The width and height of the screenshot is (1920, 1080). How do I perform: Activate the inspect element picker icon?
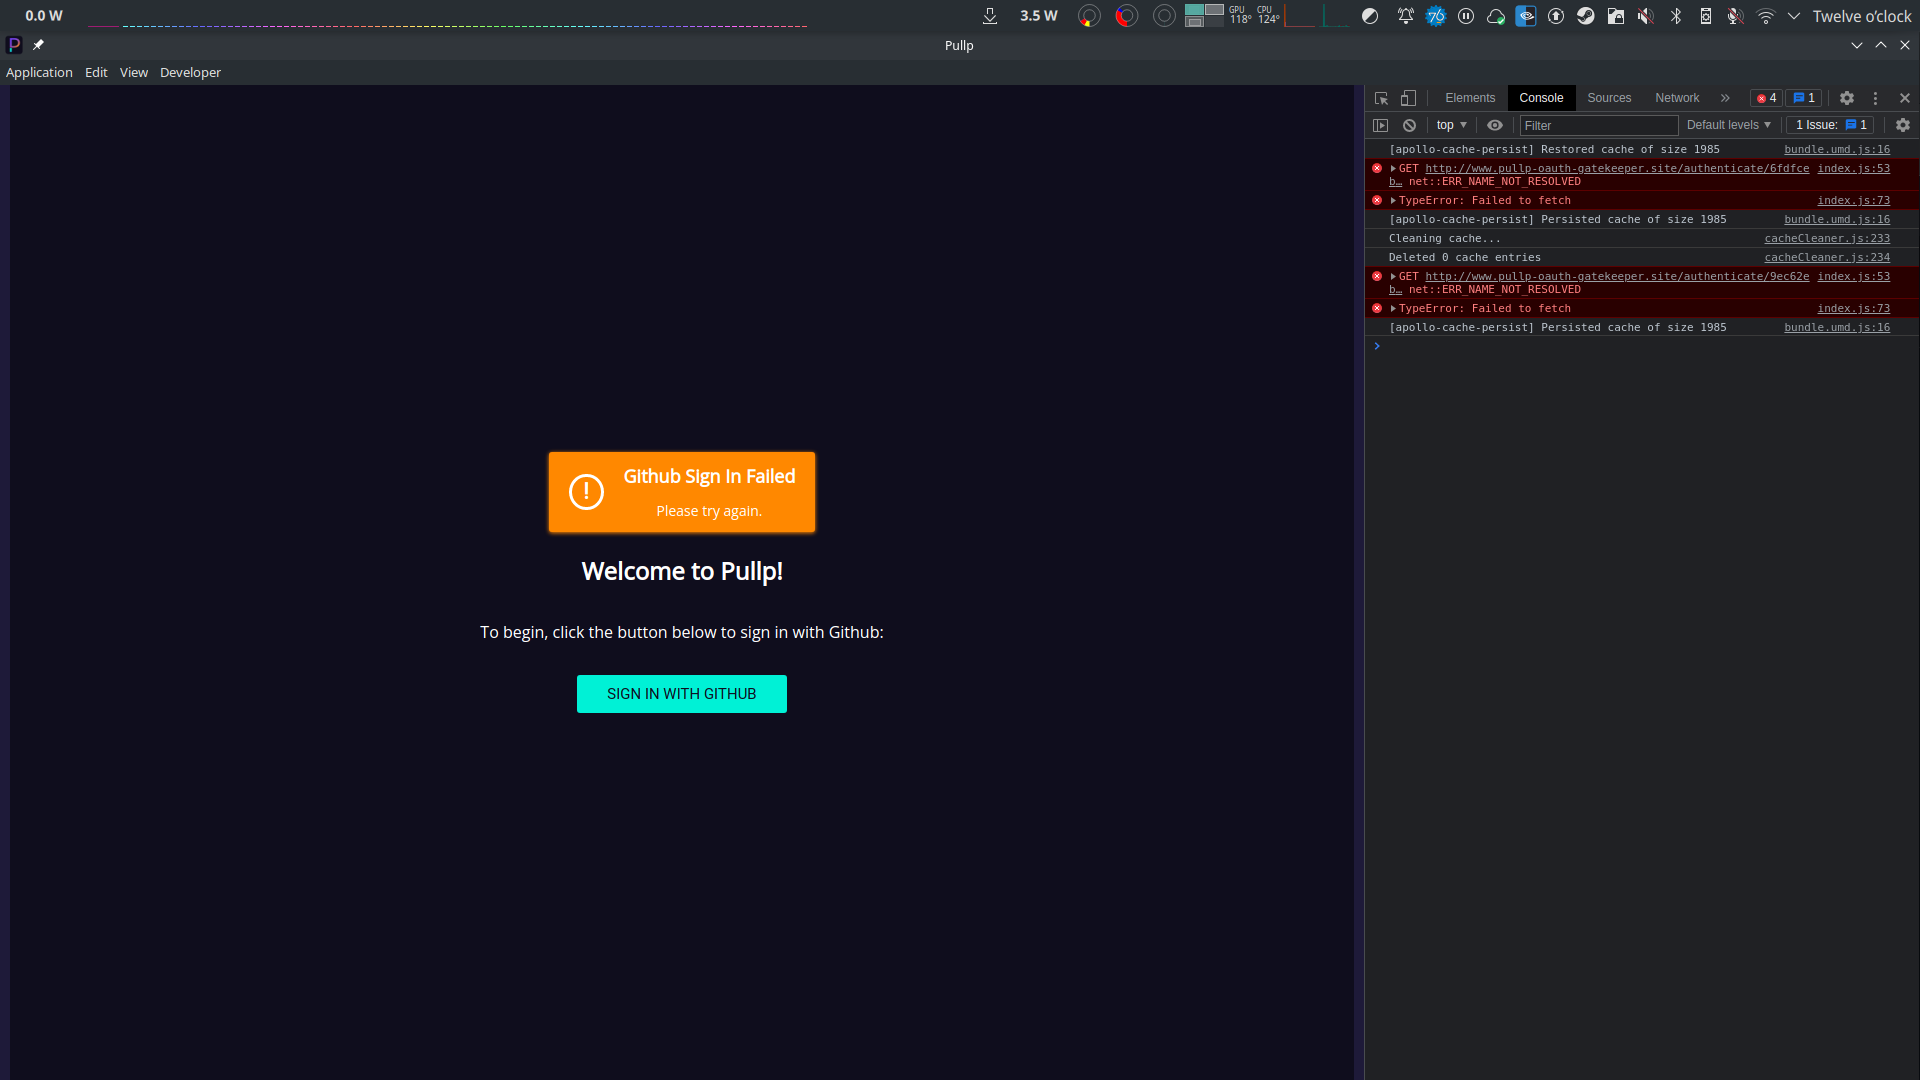[x=1381, y=98]
